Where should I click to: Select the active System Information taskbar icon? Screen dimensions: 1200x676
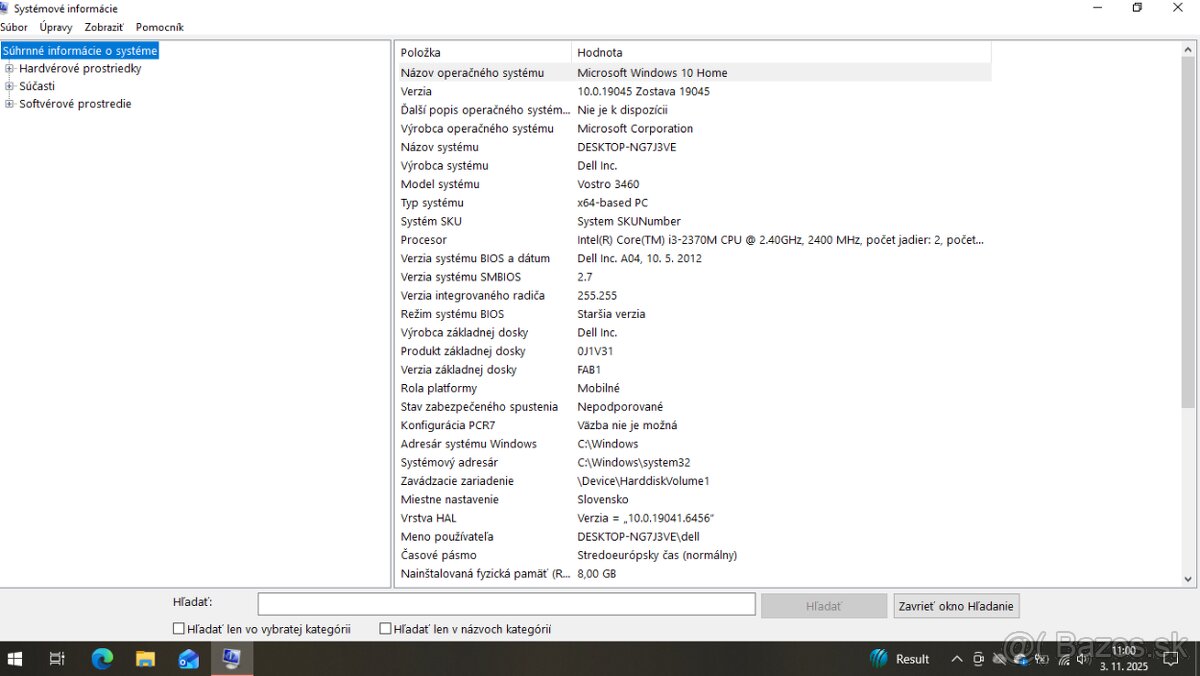click(232, 659)
